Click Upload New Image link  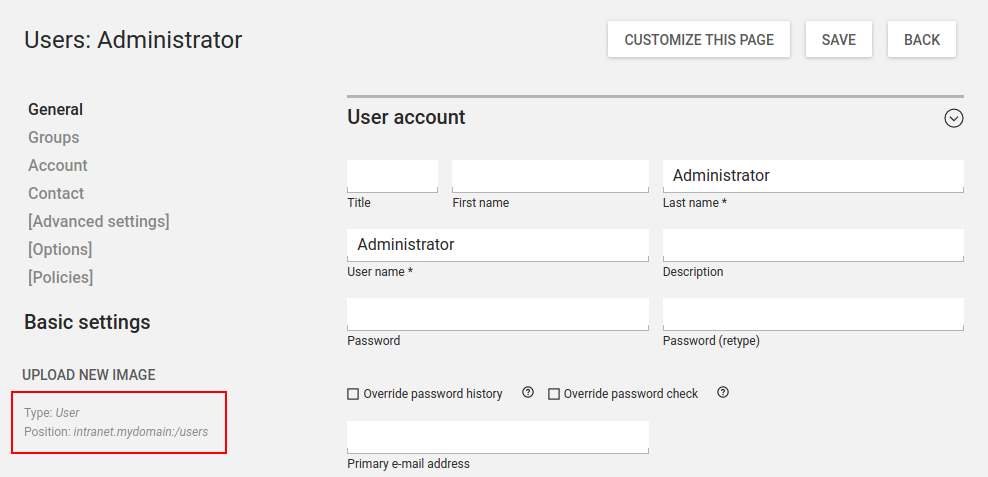(89, 375)
